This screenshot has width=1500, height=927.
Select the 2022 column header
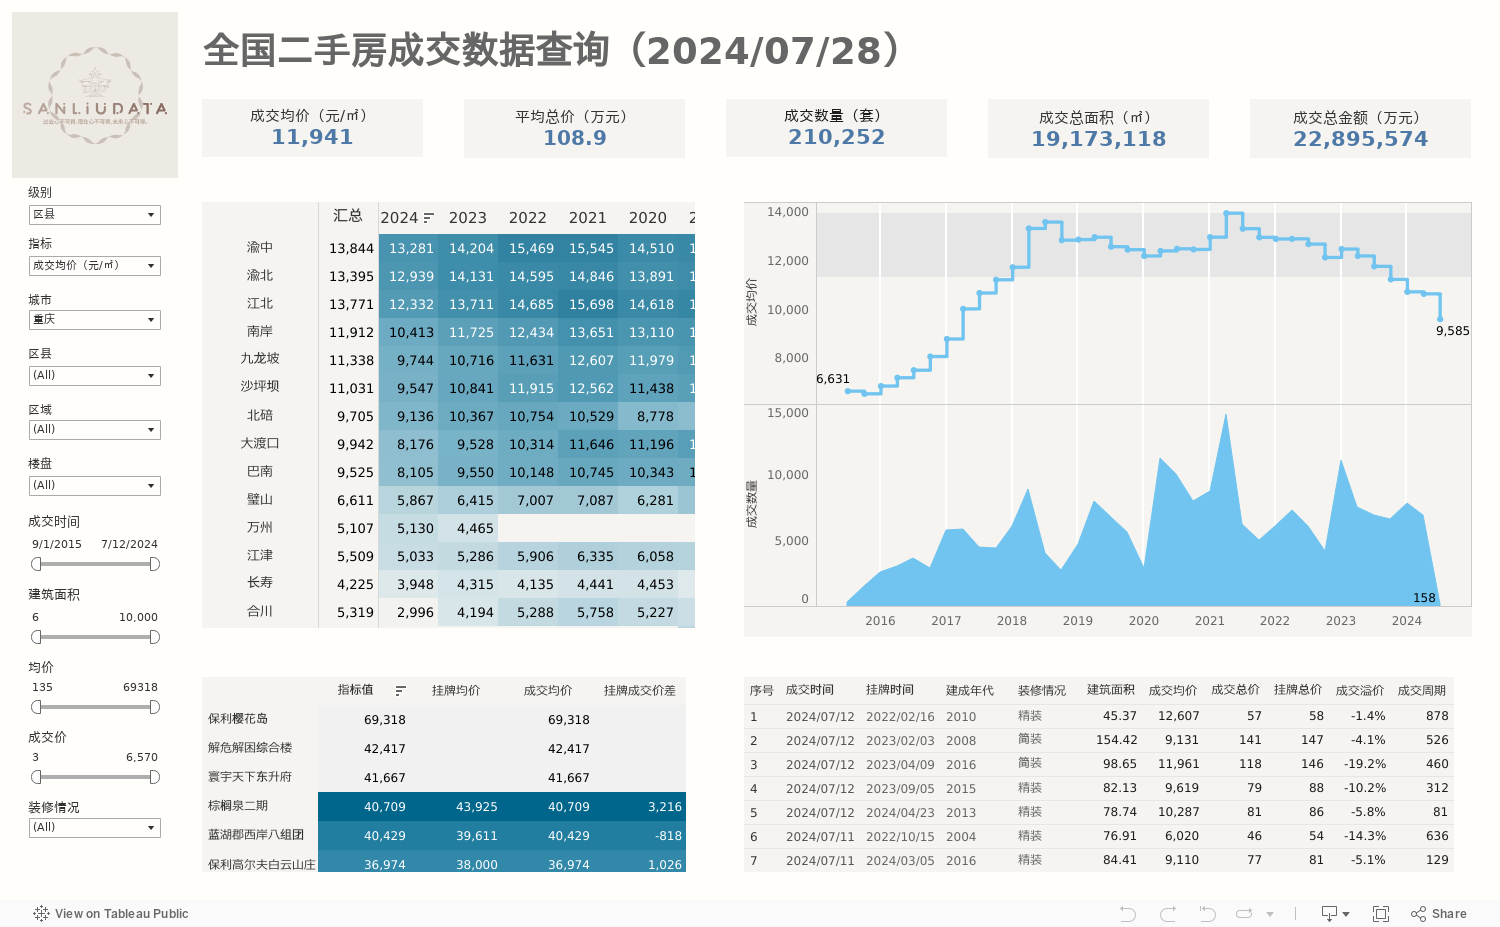coord(528,218)
